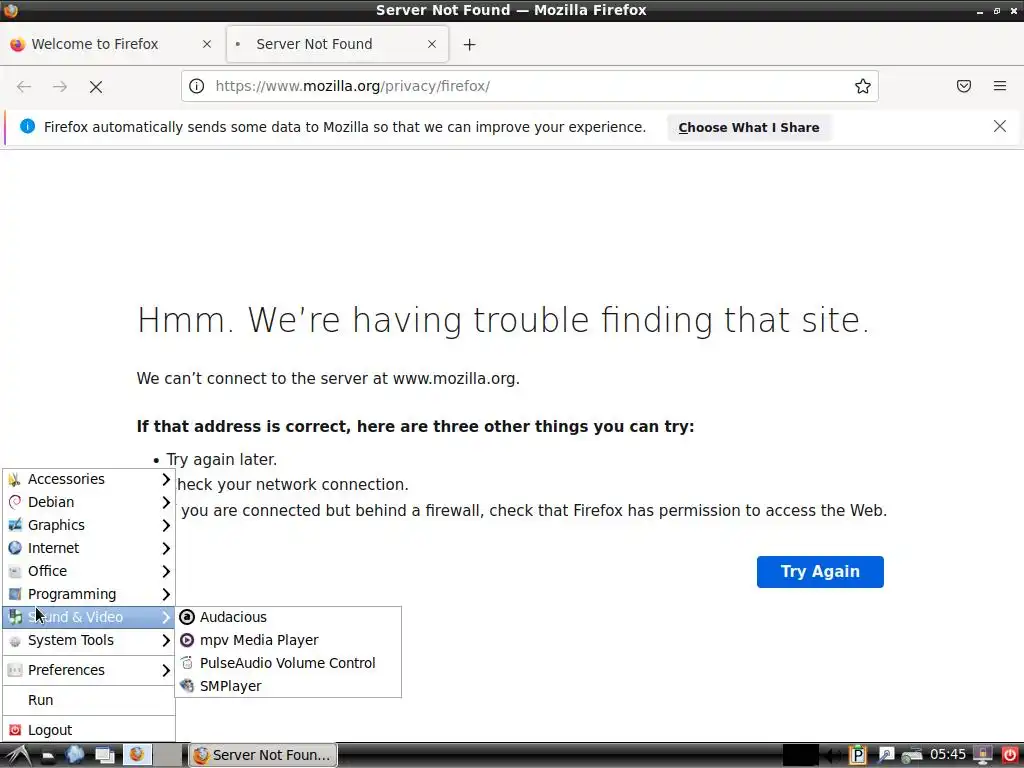Open the Firefox hamburger menu
The height and width of the screenshot is (768, 1024).
point(1000,86)
